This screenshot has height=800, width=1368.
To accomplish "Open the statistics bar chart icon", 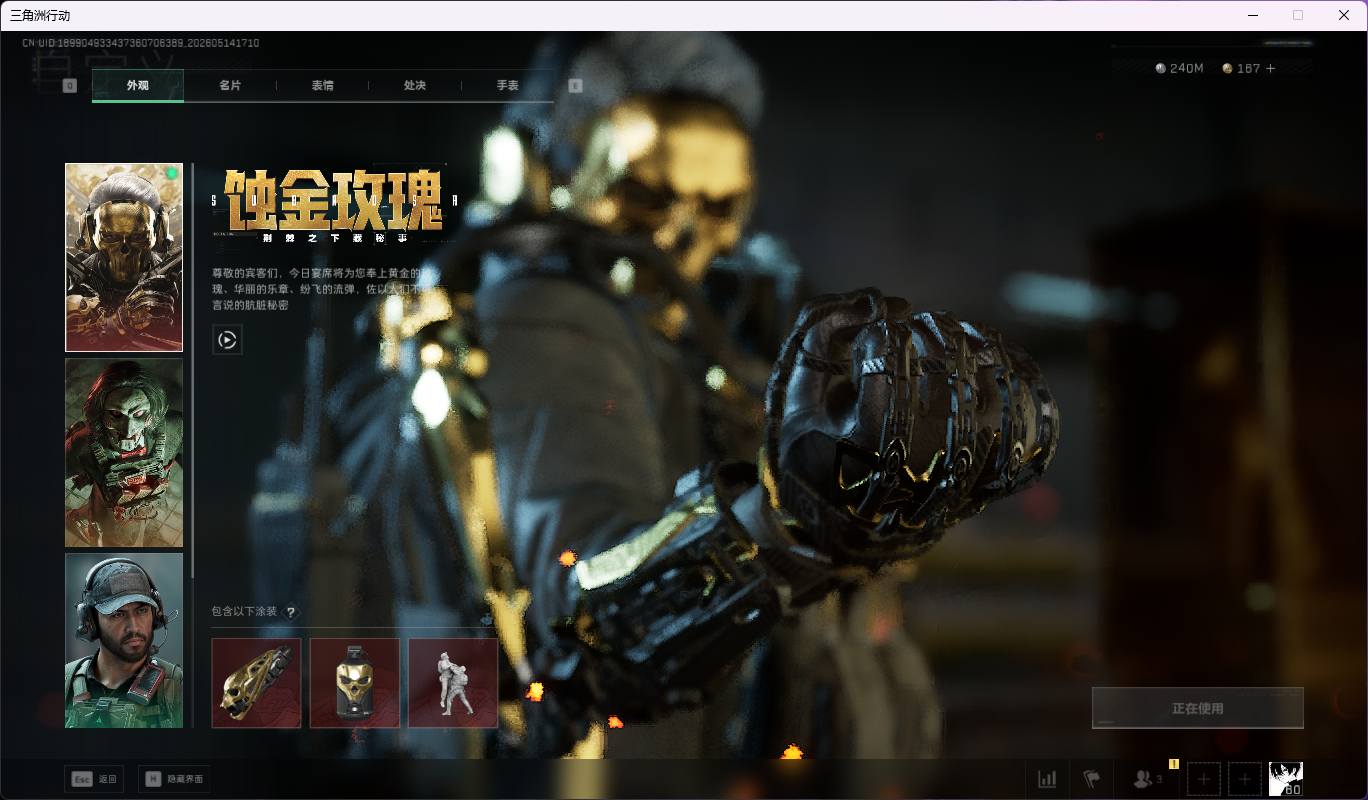I will [x=1047, y=779].
